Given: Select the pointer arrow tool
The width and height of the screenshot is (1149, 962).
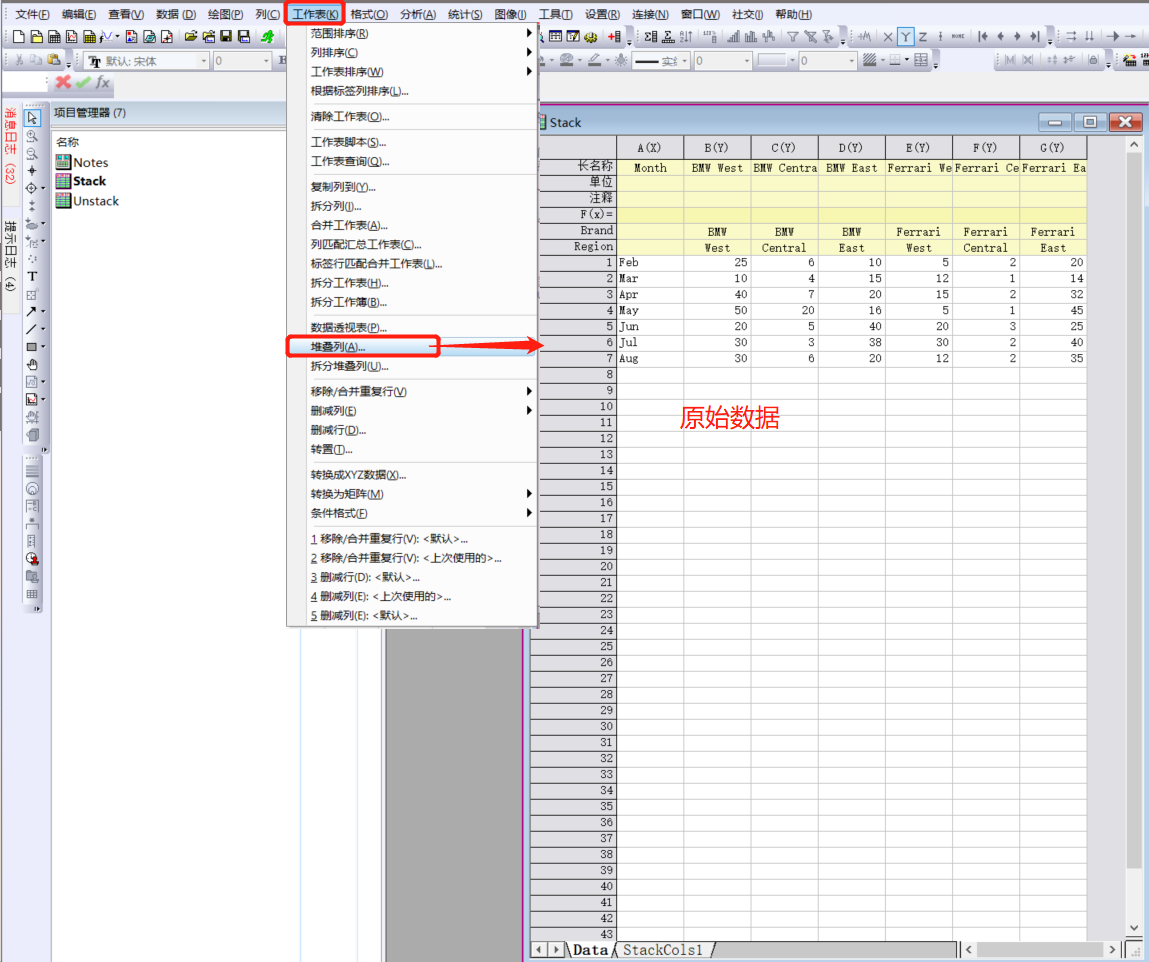Looking at the screenshot, I should 32,117.
